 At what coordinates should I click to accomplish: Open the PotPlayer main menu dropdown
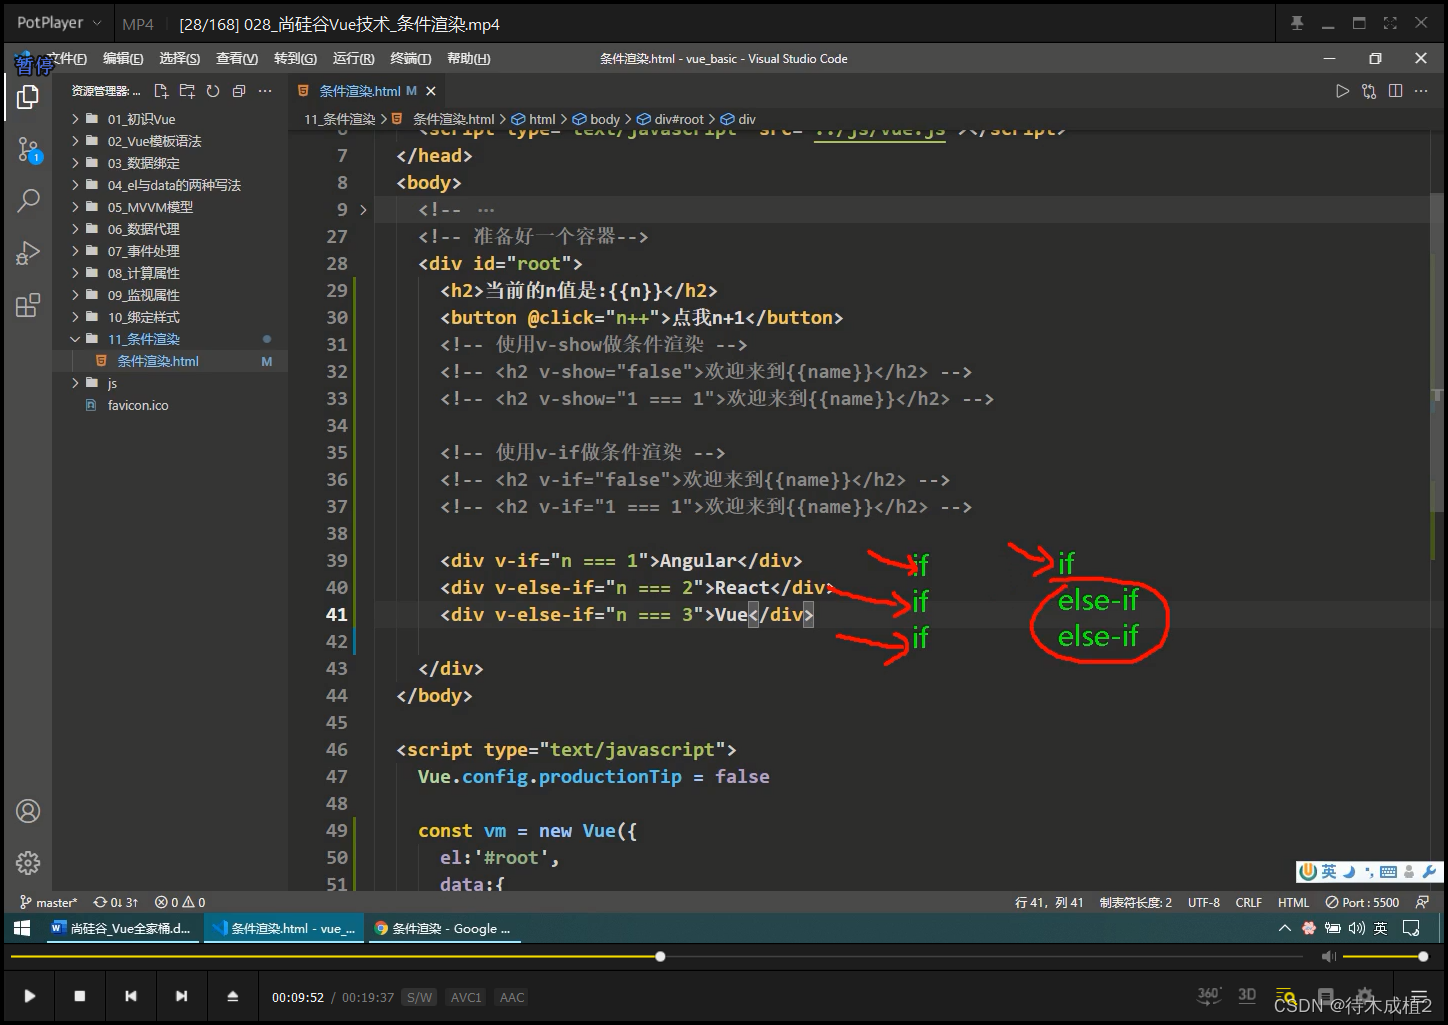click(x=59, y=23)
